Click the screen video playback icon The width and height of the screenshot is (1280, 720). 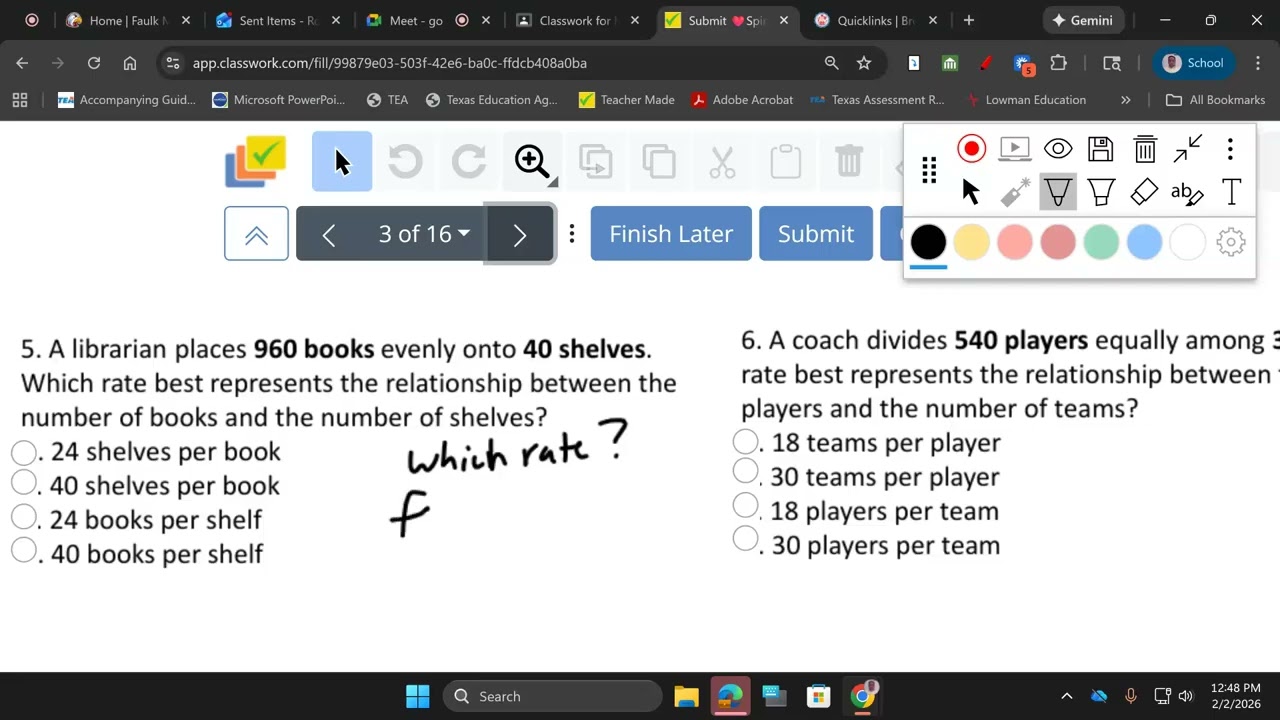point(1015,149)
